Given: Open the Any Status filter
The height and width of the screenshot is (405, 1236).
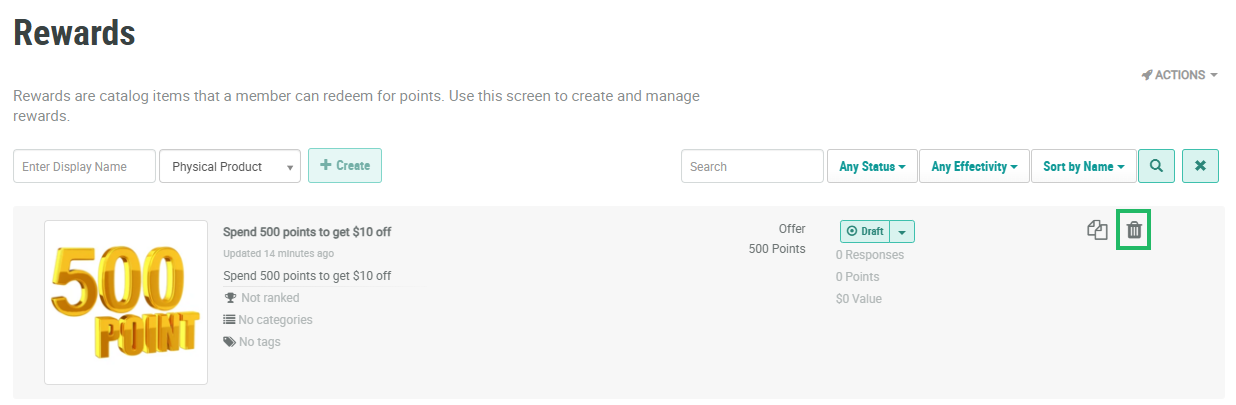Looking at the screenshot, I should click(x=872, y=167).
